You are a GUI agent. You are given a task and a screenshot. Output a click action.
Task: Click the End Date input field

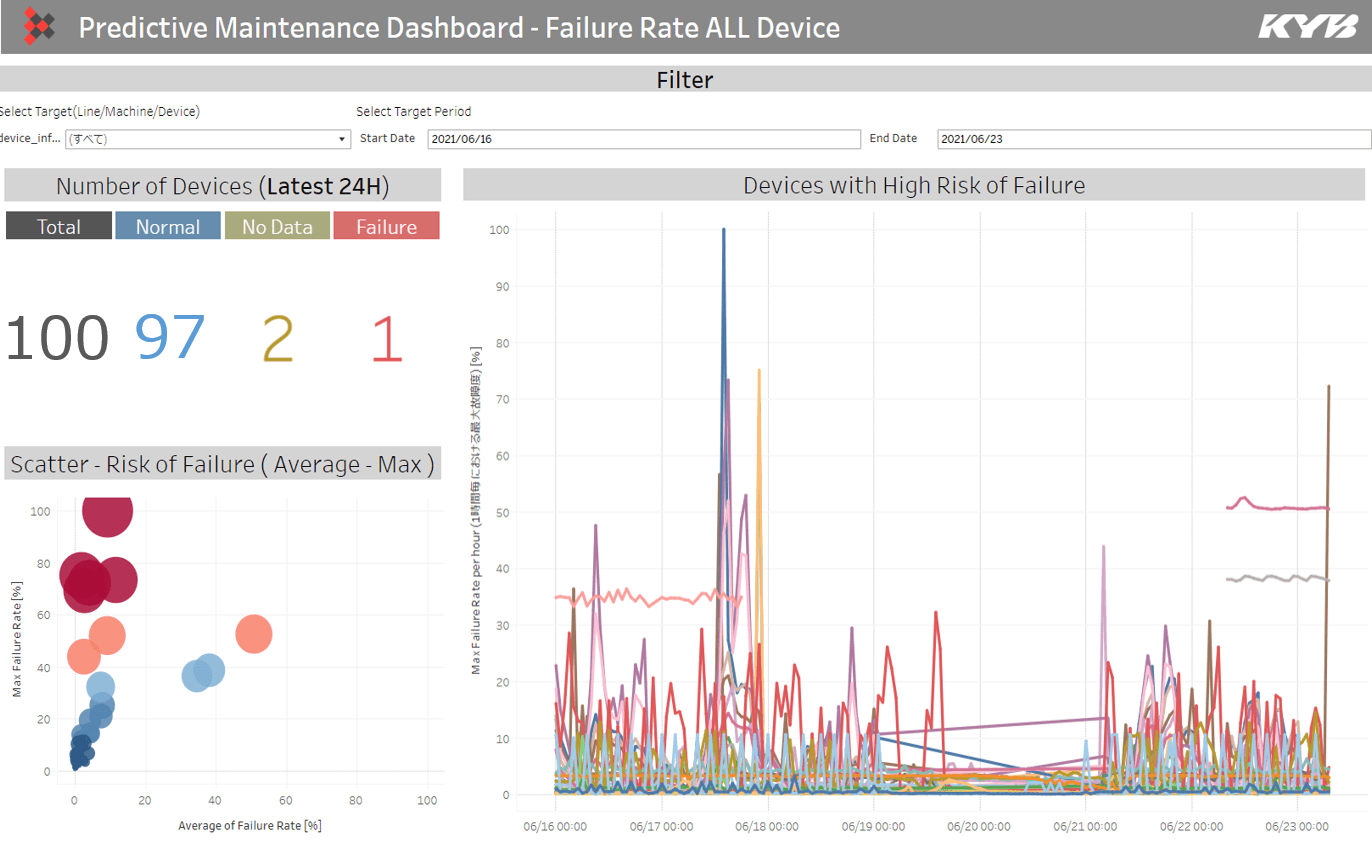(x=1150, y=139)
